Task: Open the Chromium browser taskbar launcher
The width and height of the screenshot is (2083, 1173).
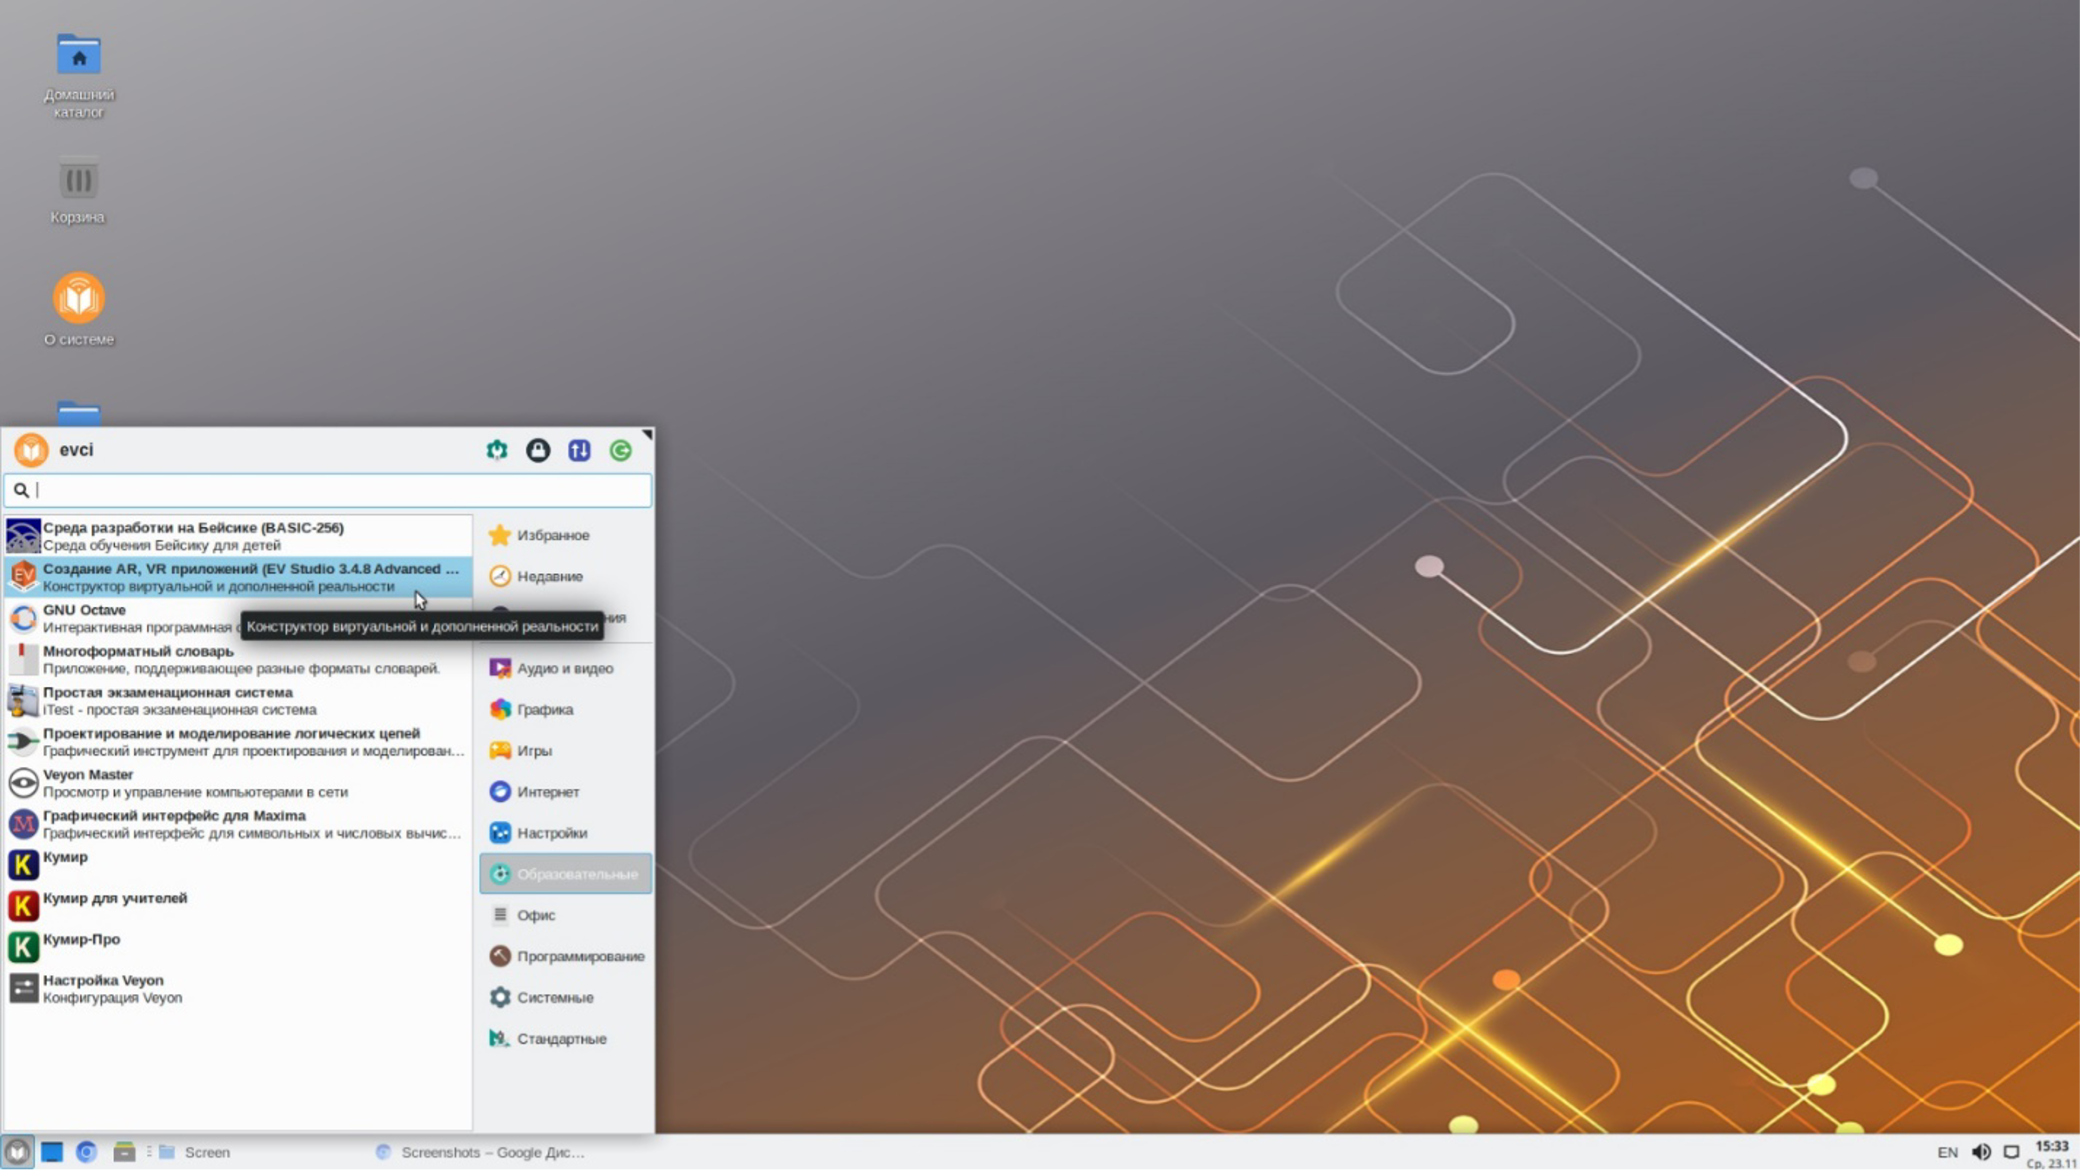Action: point(87,1152)
